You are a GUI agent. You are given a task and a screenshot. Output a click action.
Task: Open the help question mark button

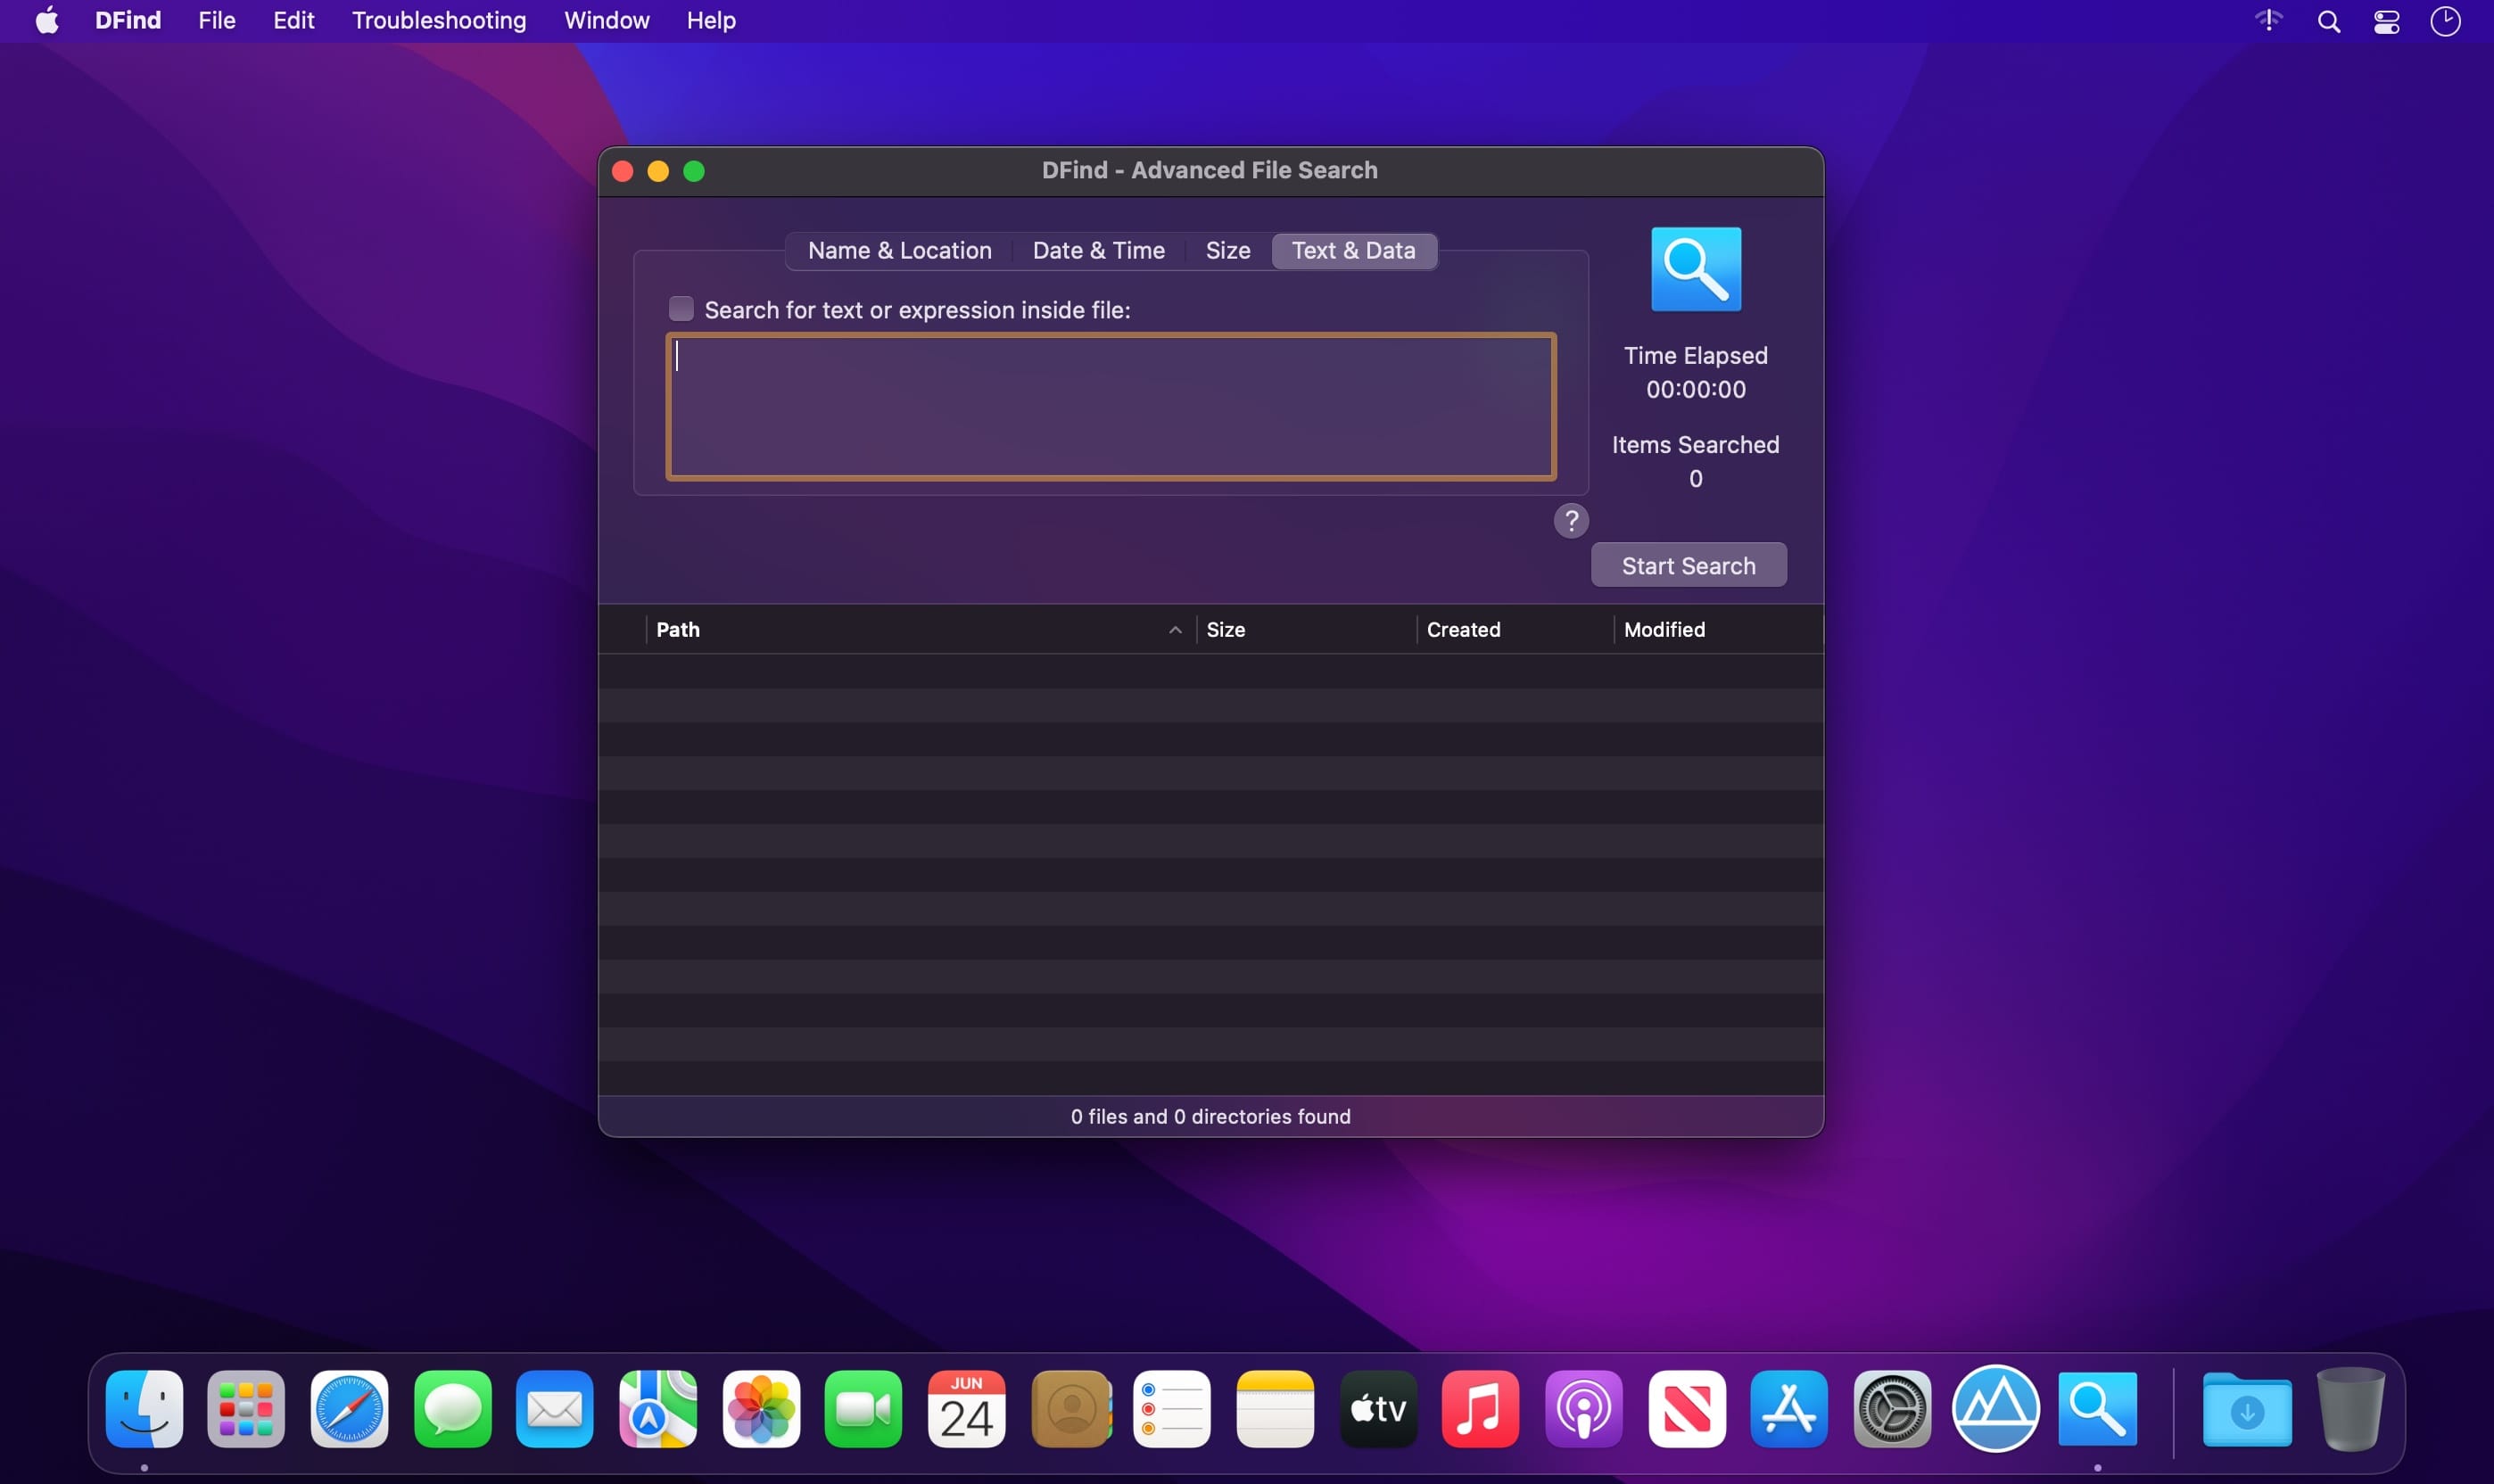(x=1570, y=520)
